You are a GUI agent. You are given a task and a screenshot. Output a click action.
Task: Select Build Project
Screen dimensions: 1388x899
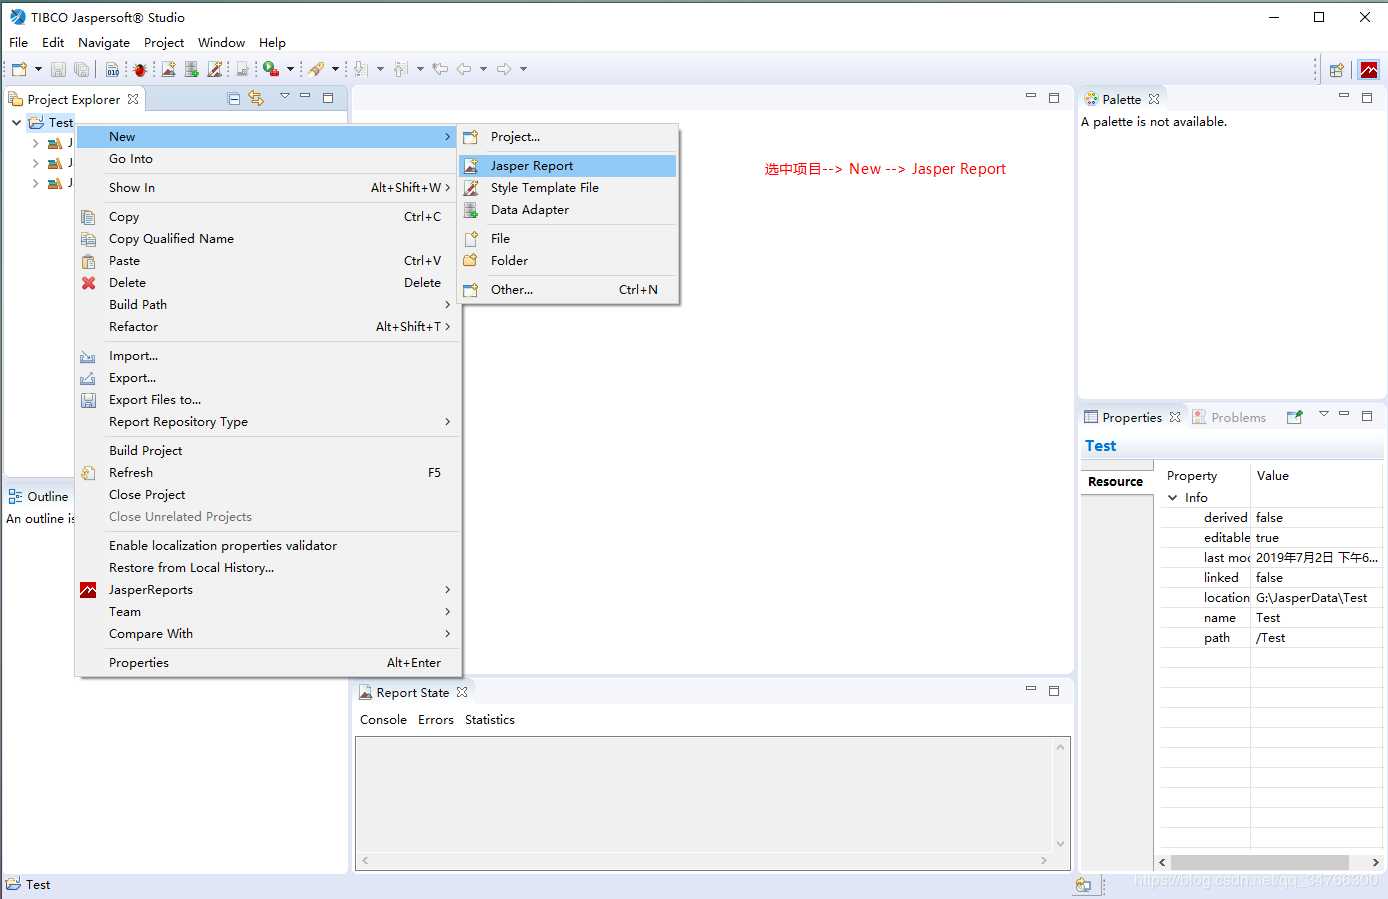coord(268,450)
